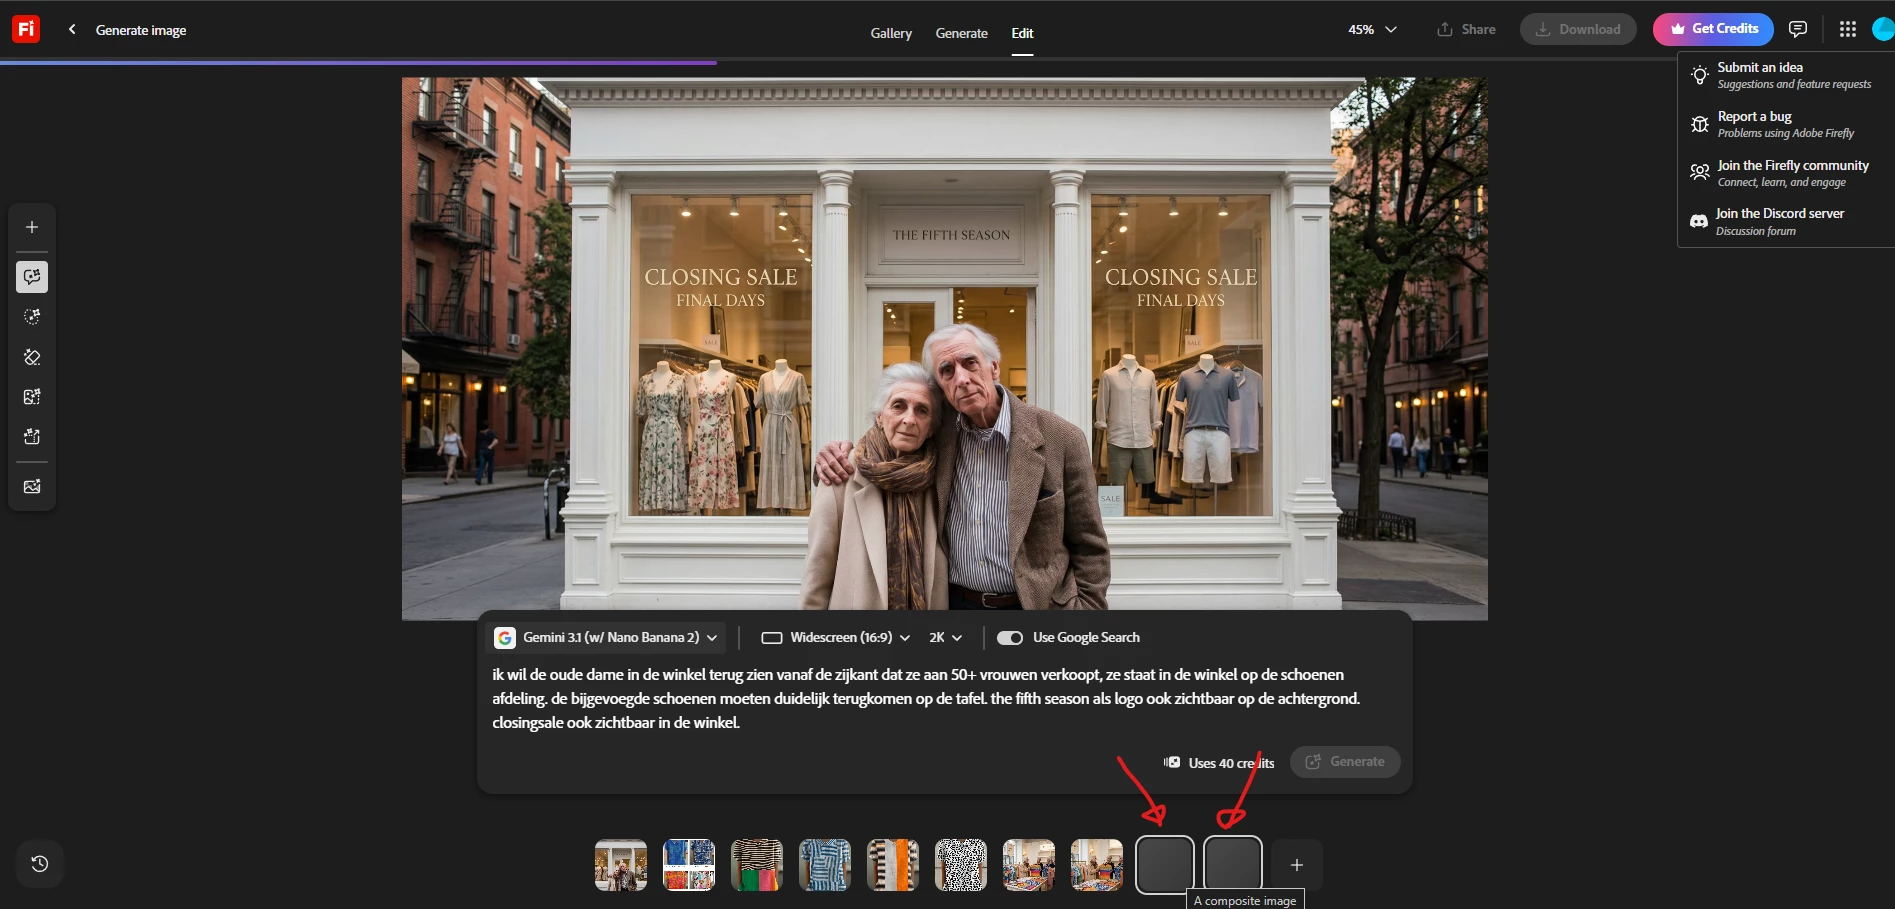Choose Join the Discord server entry
Image resolution: width=1895 pixels, height=909 pixels.
click(x=1786, y=221)
